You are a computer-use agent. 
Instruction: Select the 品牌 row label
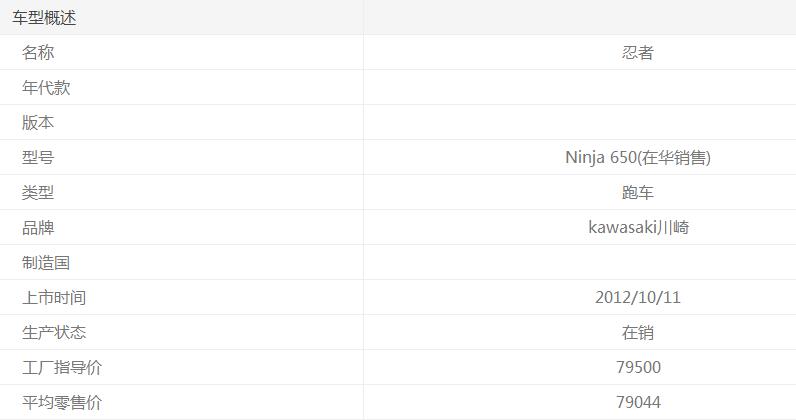click(38, 228)
